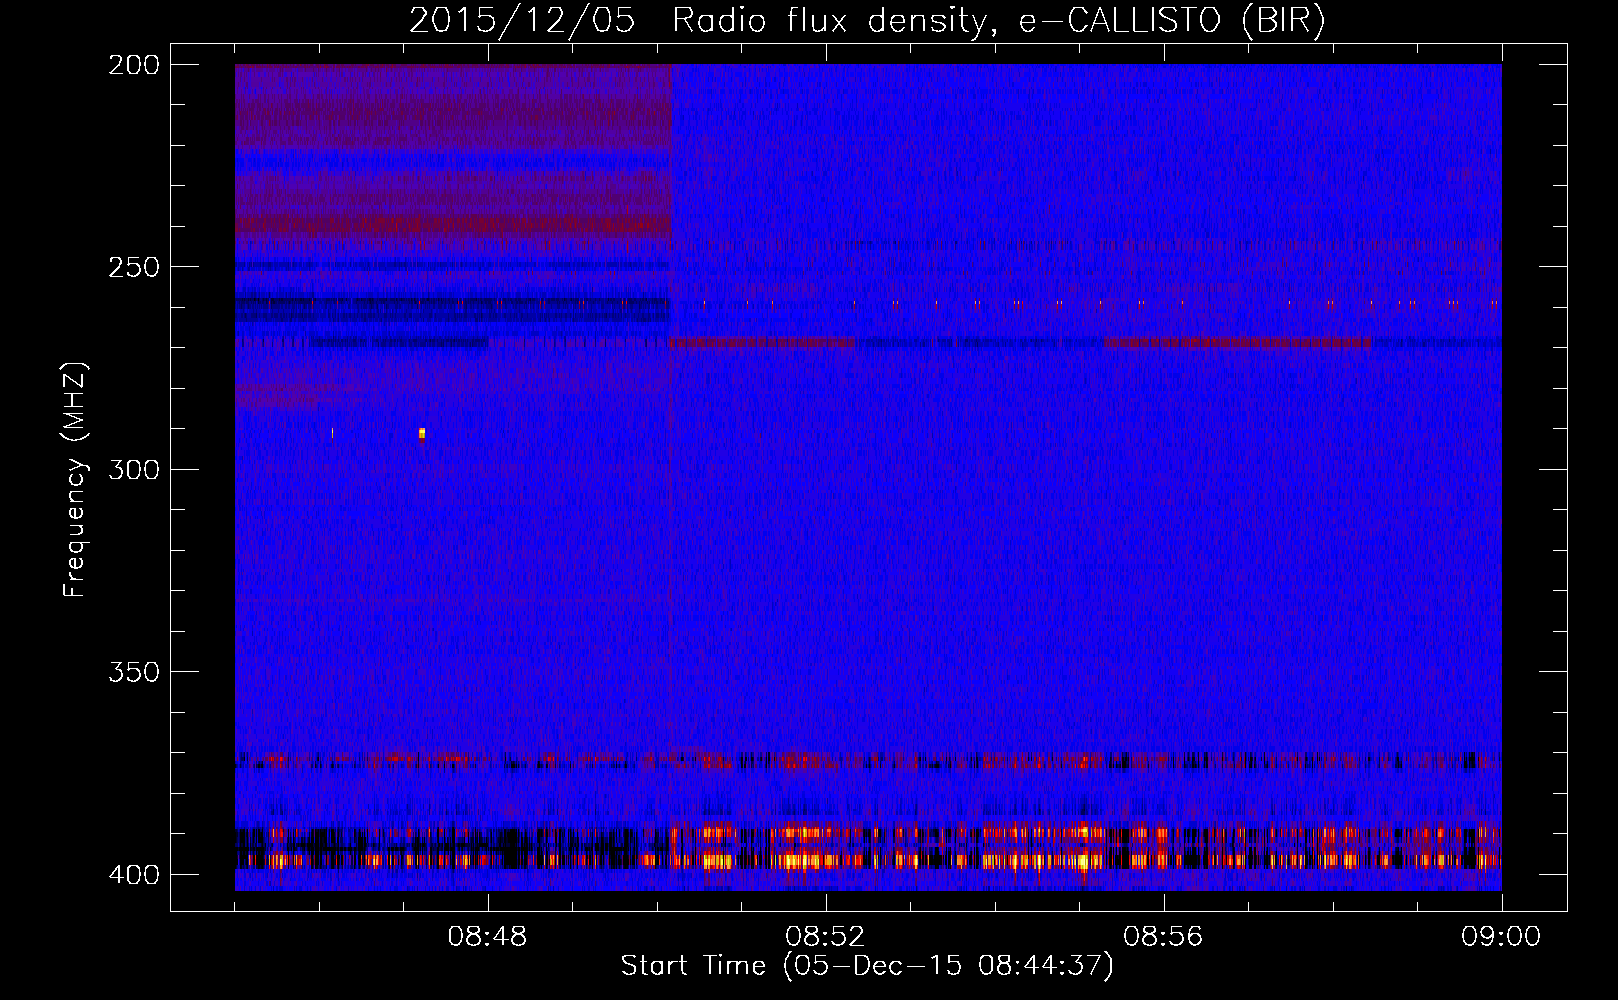Click the 'Start Time (05-Dec-15 08:44:37)' axis label
1618x1000 pixels.
867,966
